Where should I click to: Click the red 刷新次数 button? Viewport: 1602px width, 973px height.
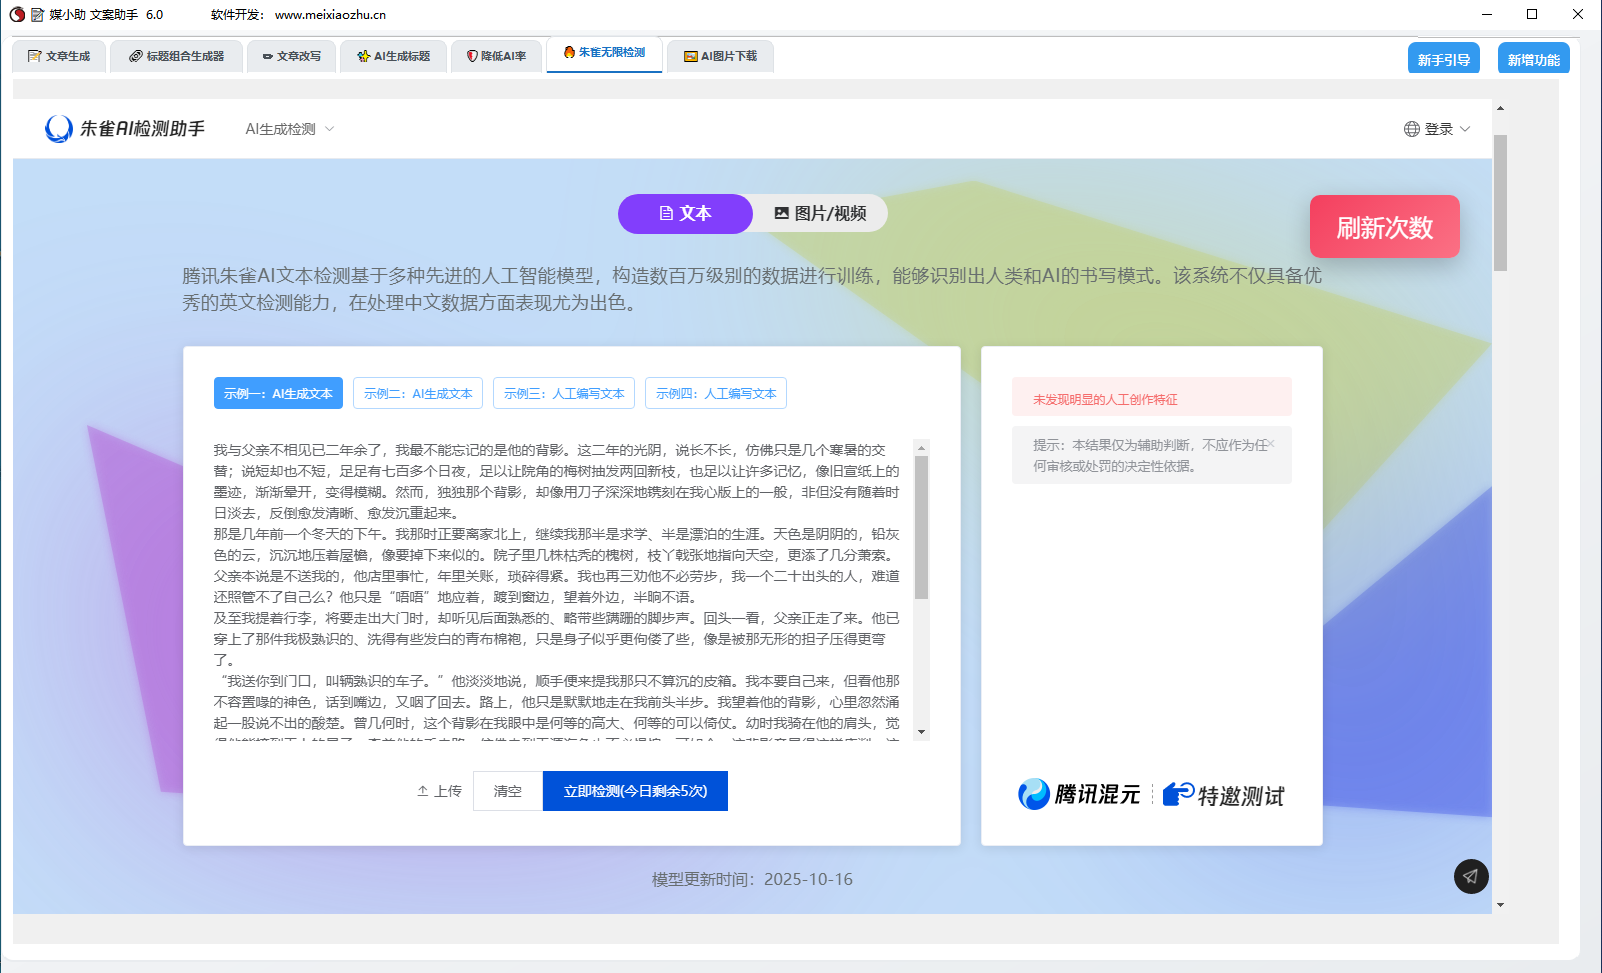[x=1384, y=227]
